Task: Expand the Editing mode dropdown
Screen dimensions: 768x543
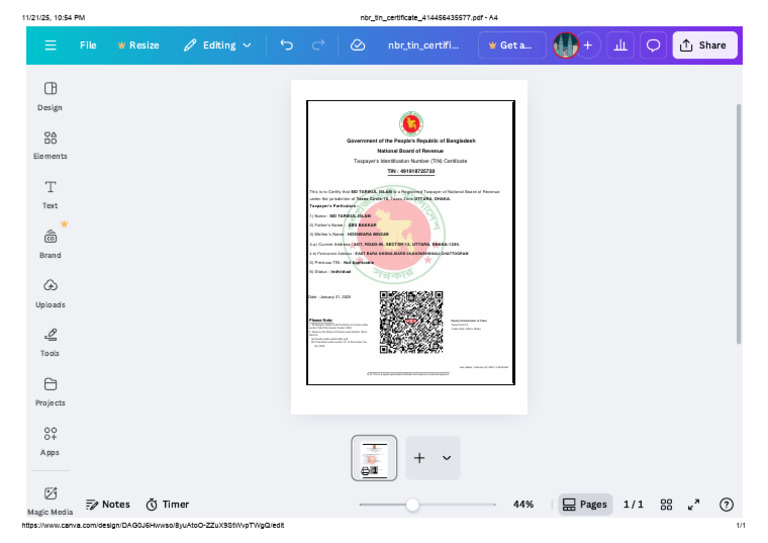Action: (x=217, y=46)
